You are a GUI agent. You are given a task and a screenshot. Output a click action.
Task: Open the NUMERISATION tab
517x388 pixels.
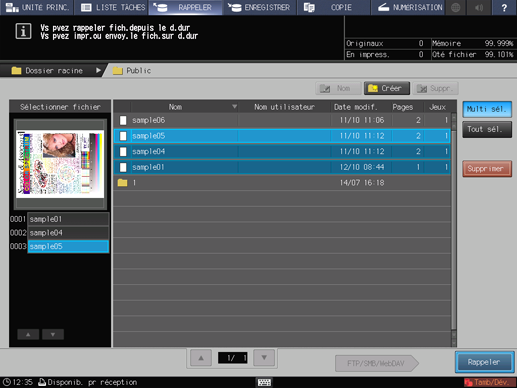pos(408,7)
